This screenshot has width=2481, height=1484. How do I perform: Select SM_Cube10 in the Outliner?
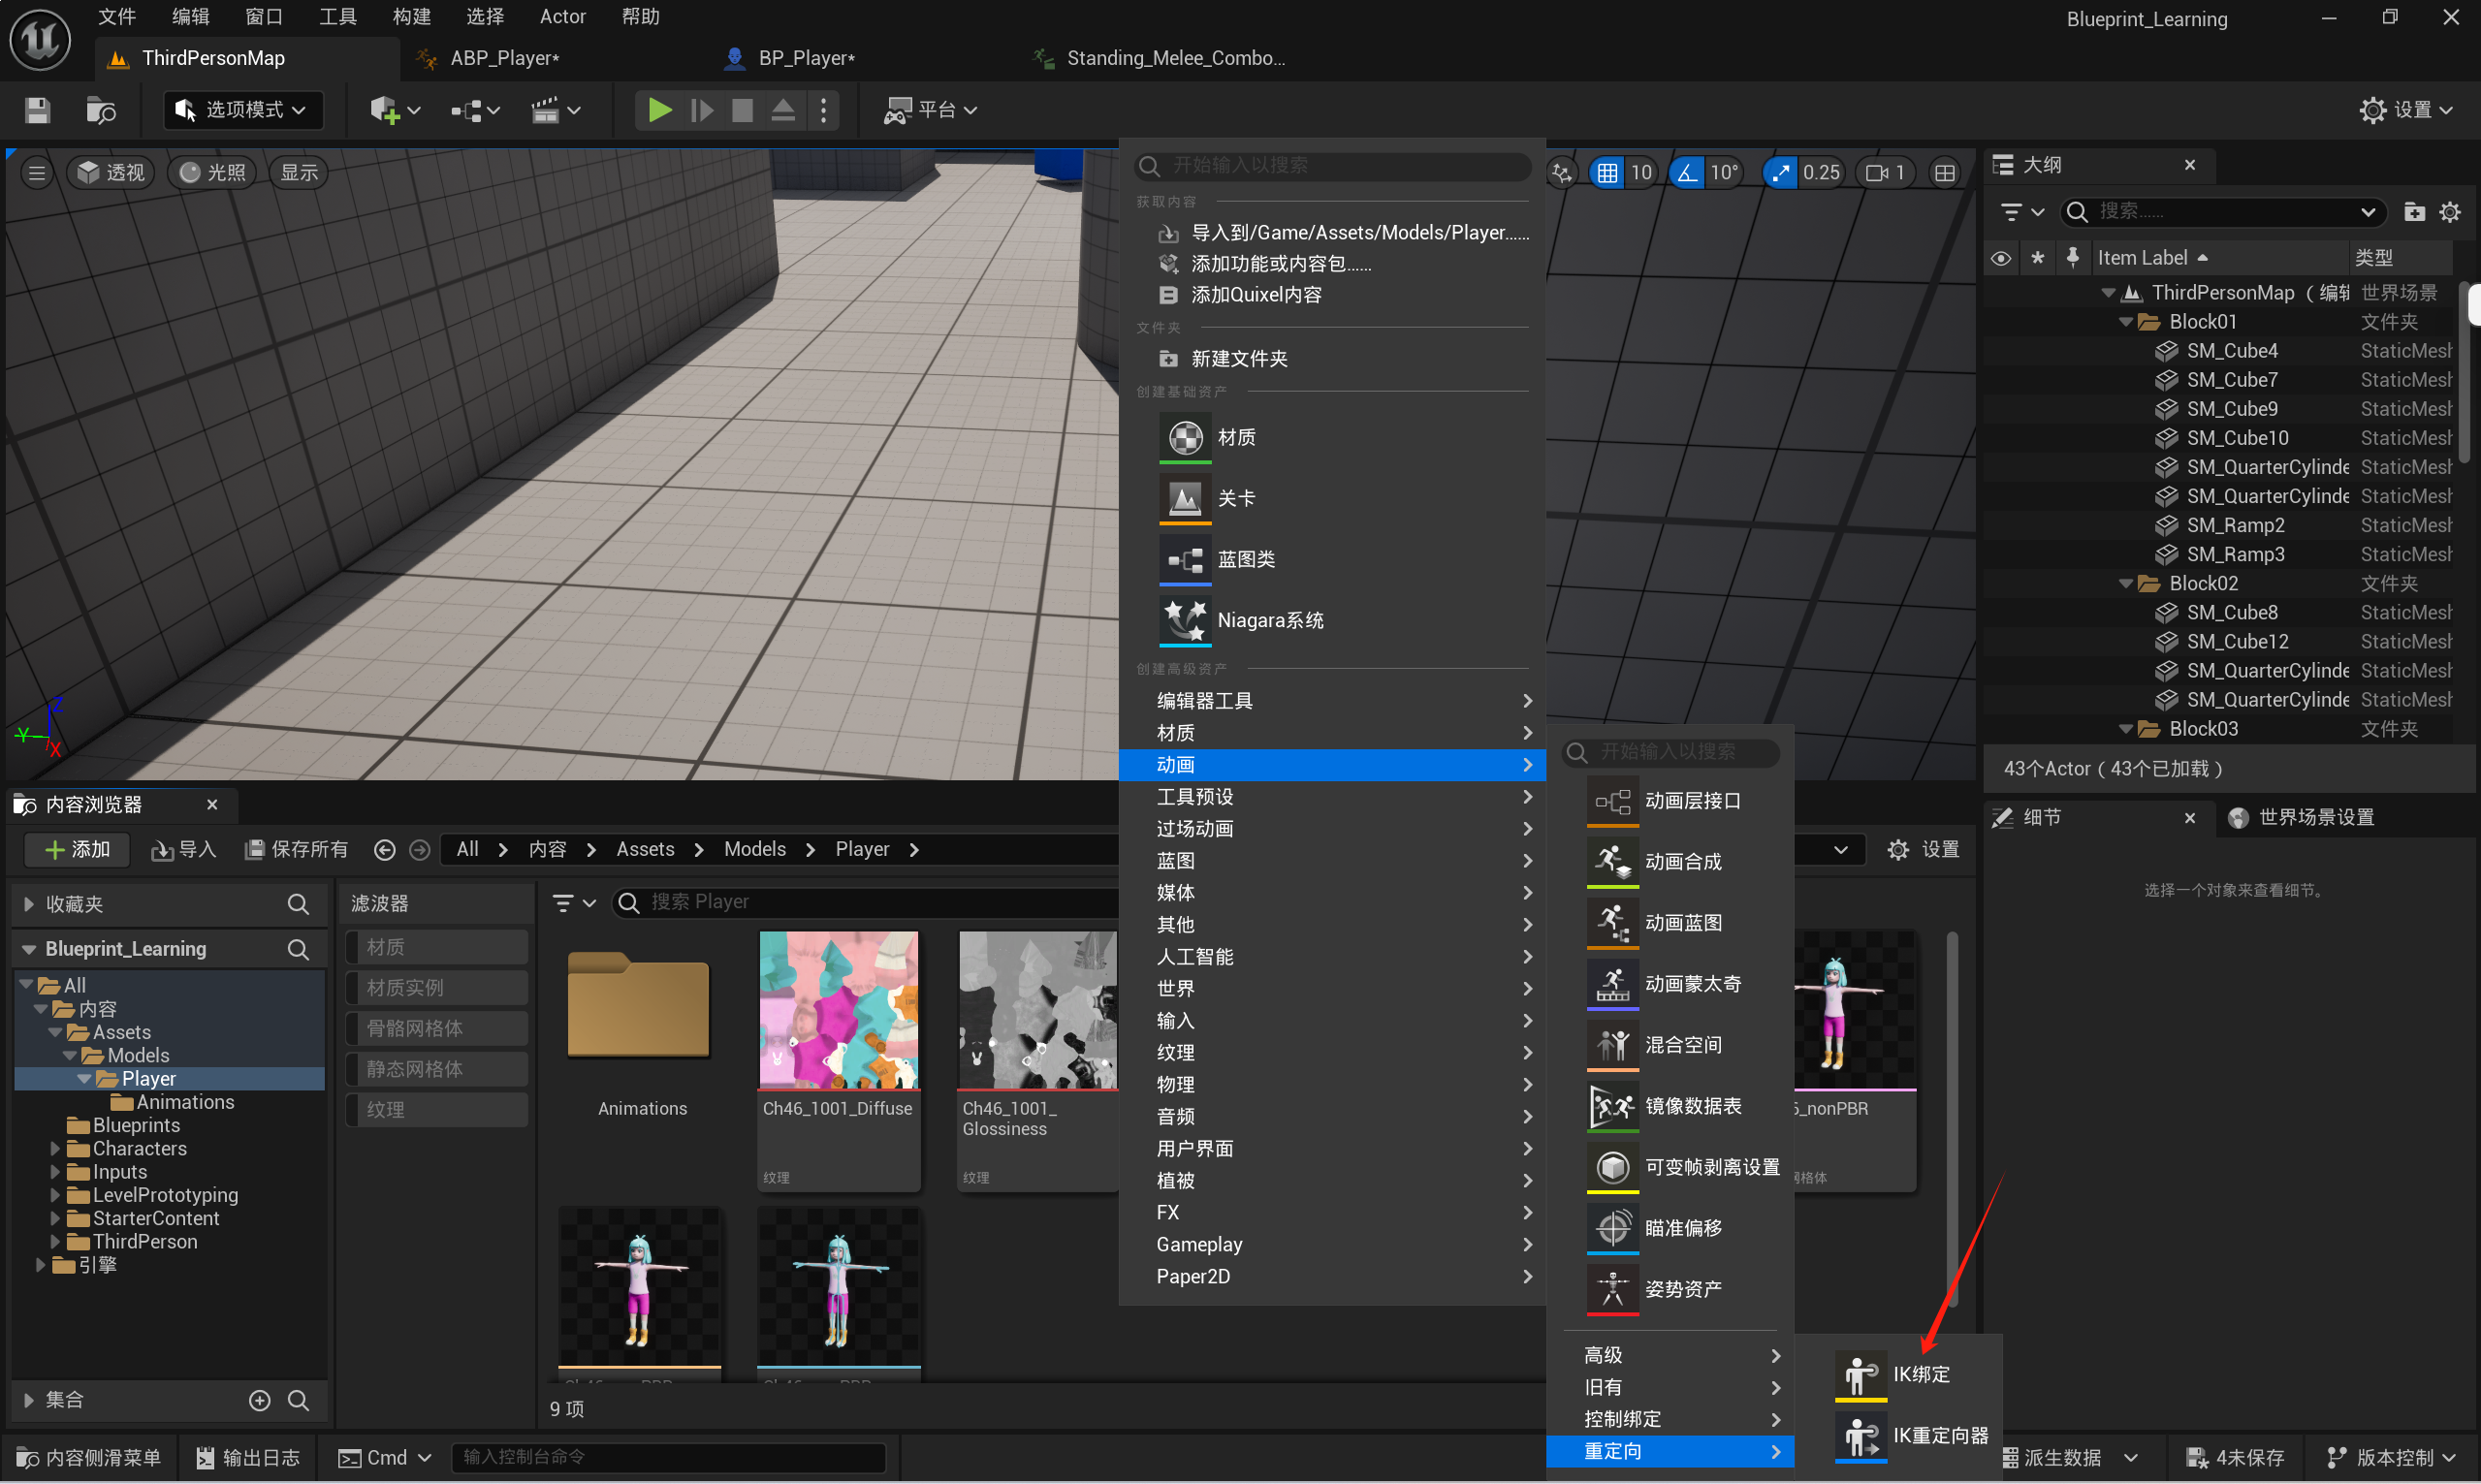pyautogui.click(x=2236, y=438)
